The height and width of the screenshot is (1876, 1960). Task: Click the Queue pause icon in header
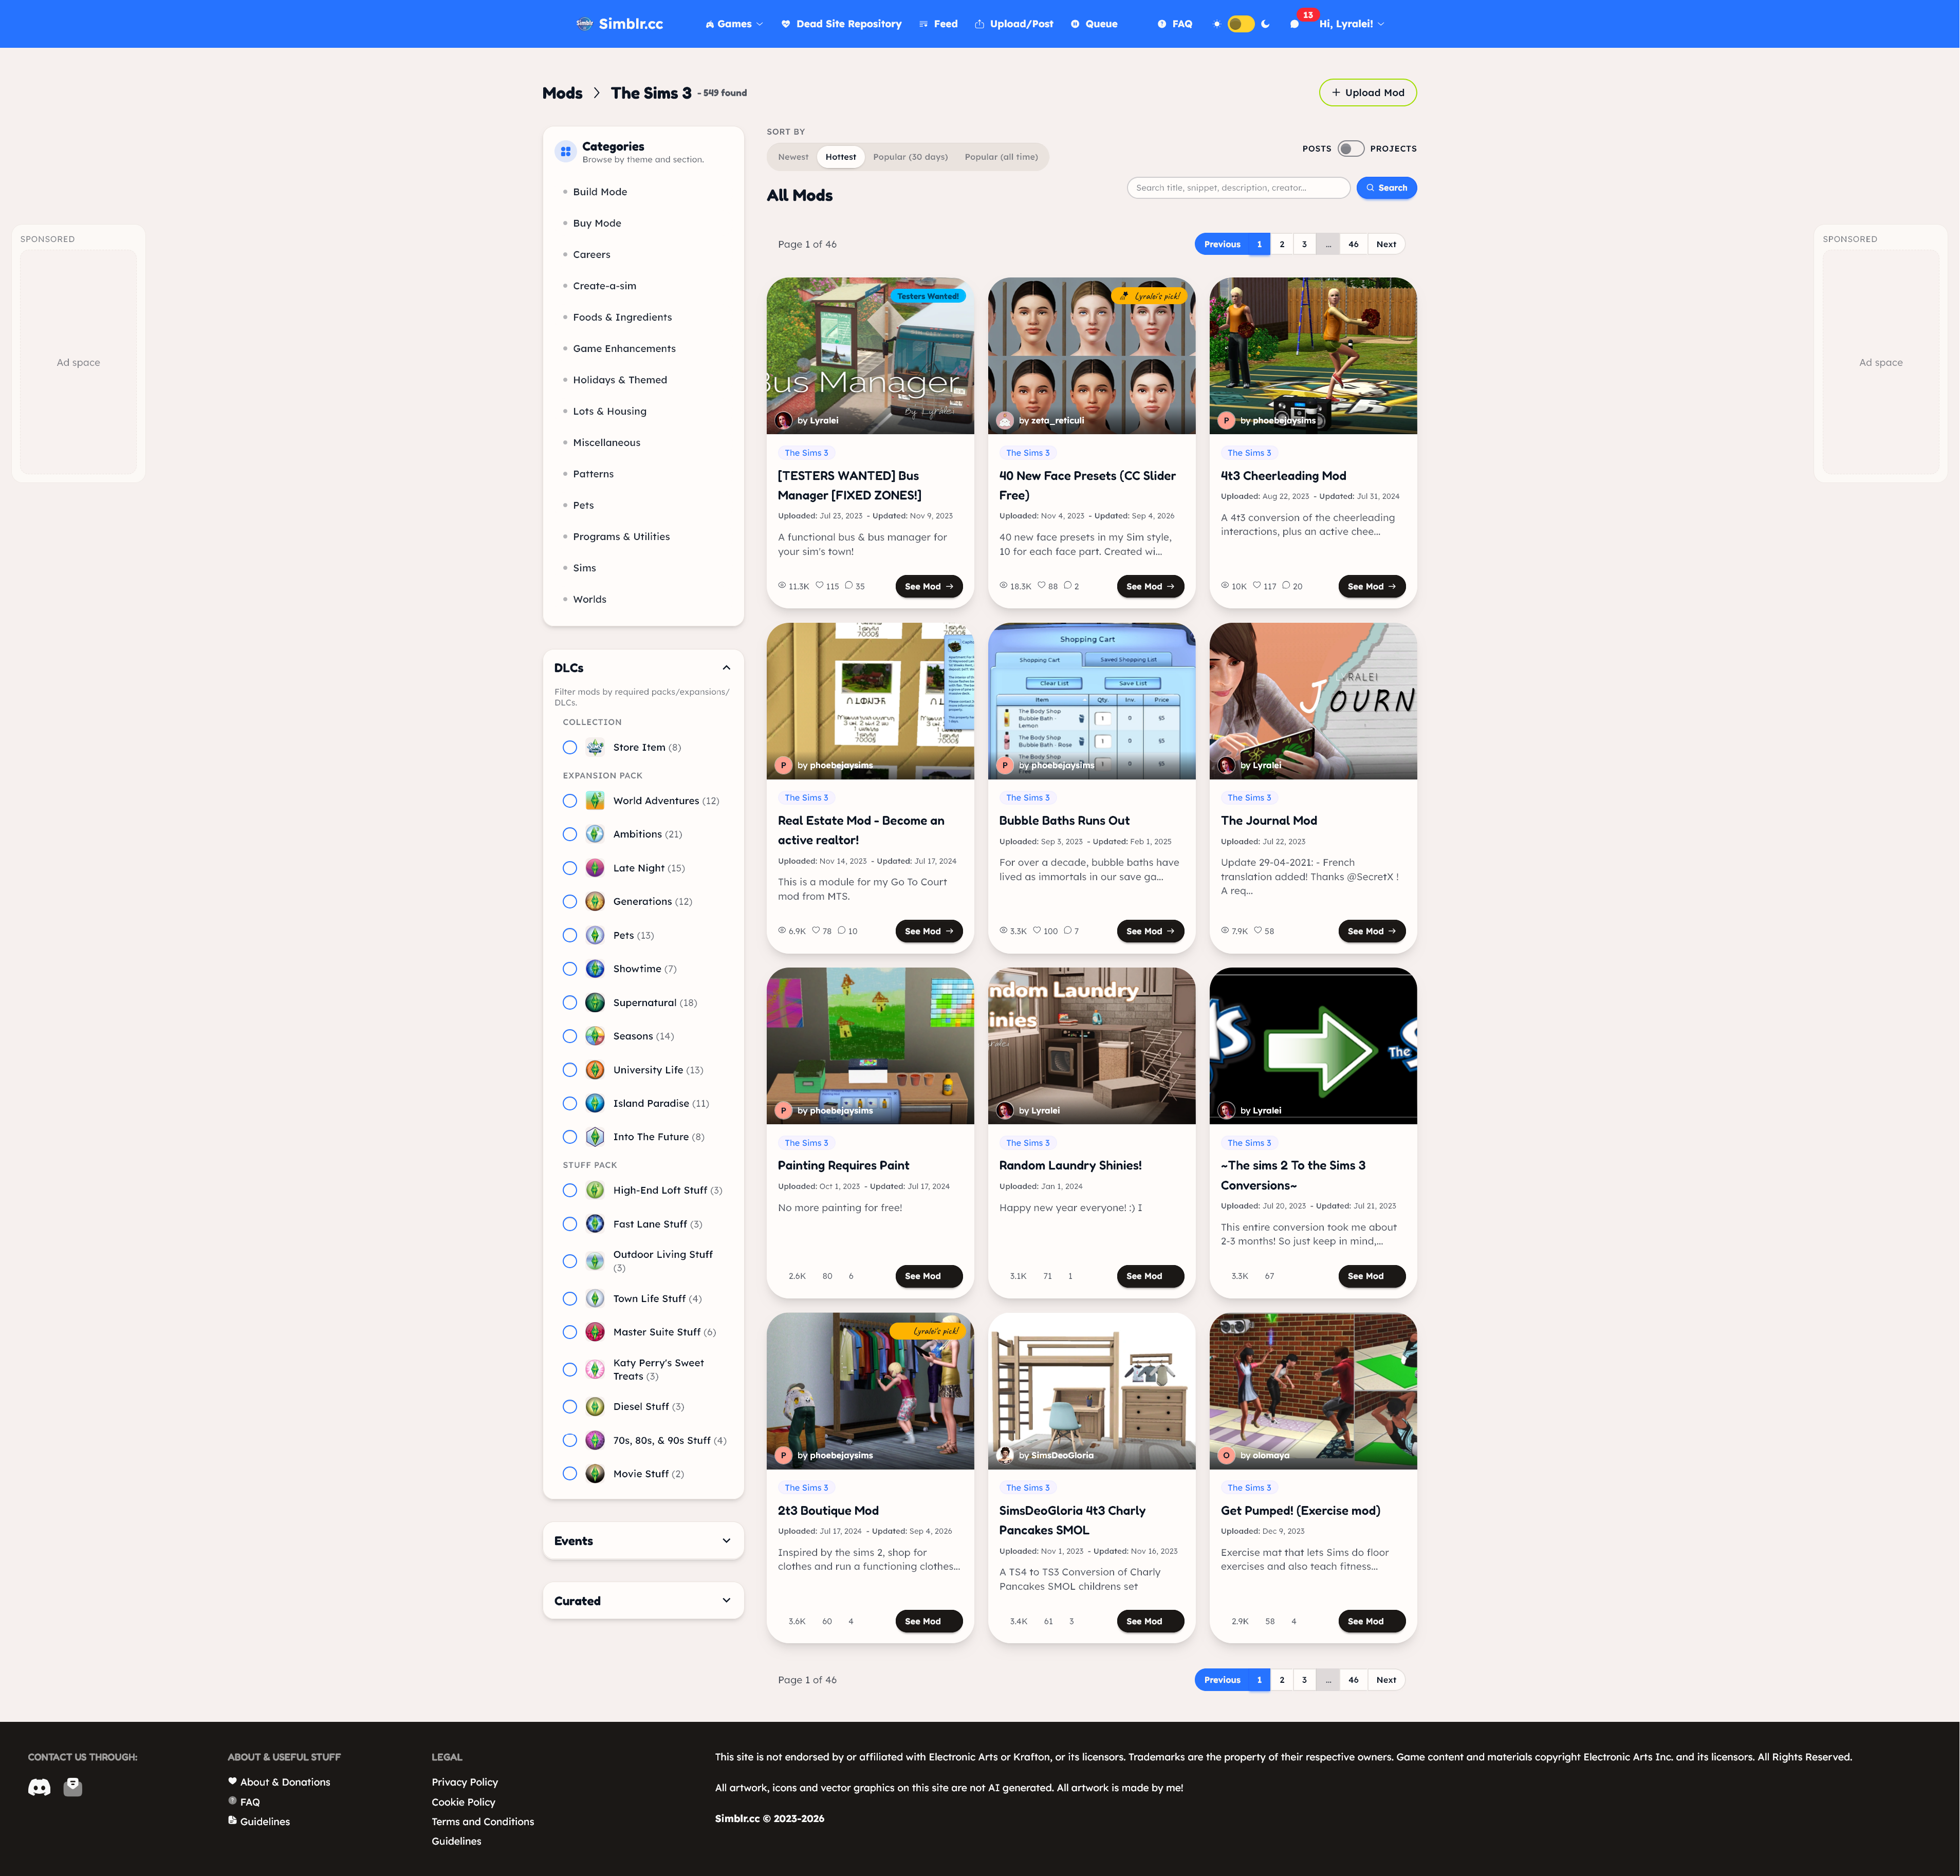pos(1075,24)
